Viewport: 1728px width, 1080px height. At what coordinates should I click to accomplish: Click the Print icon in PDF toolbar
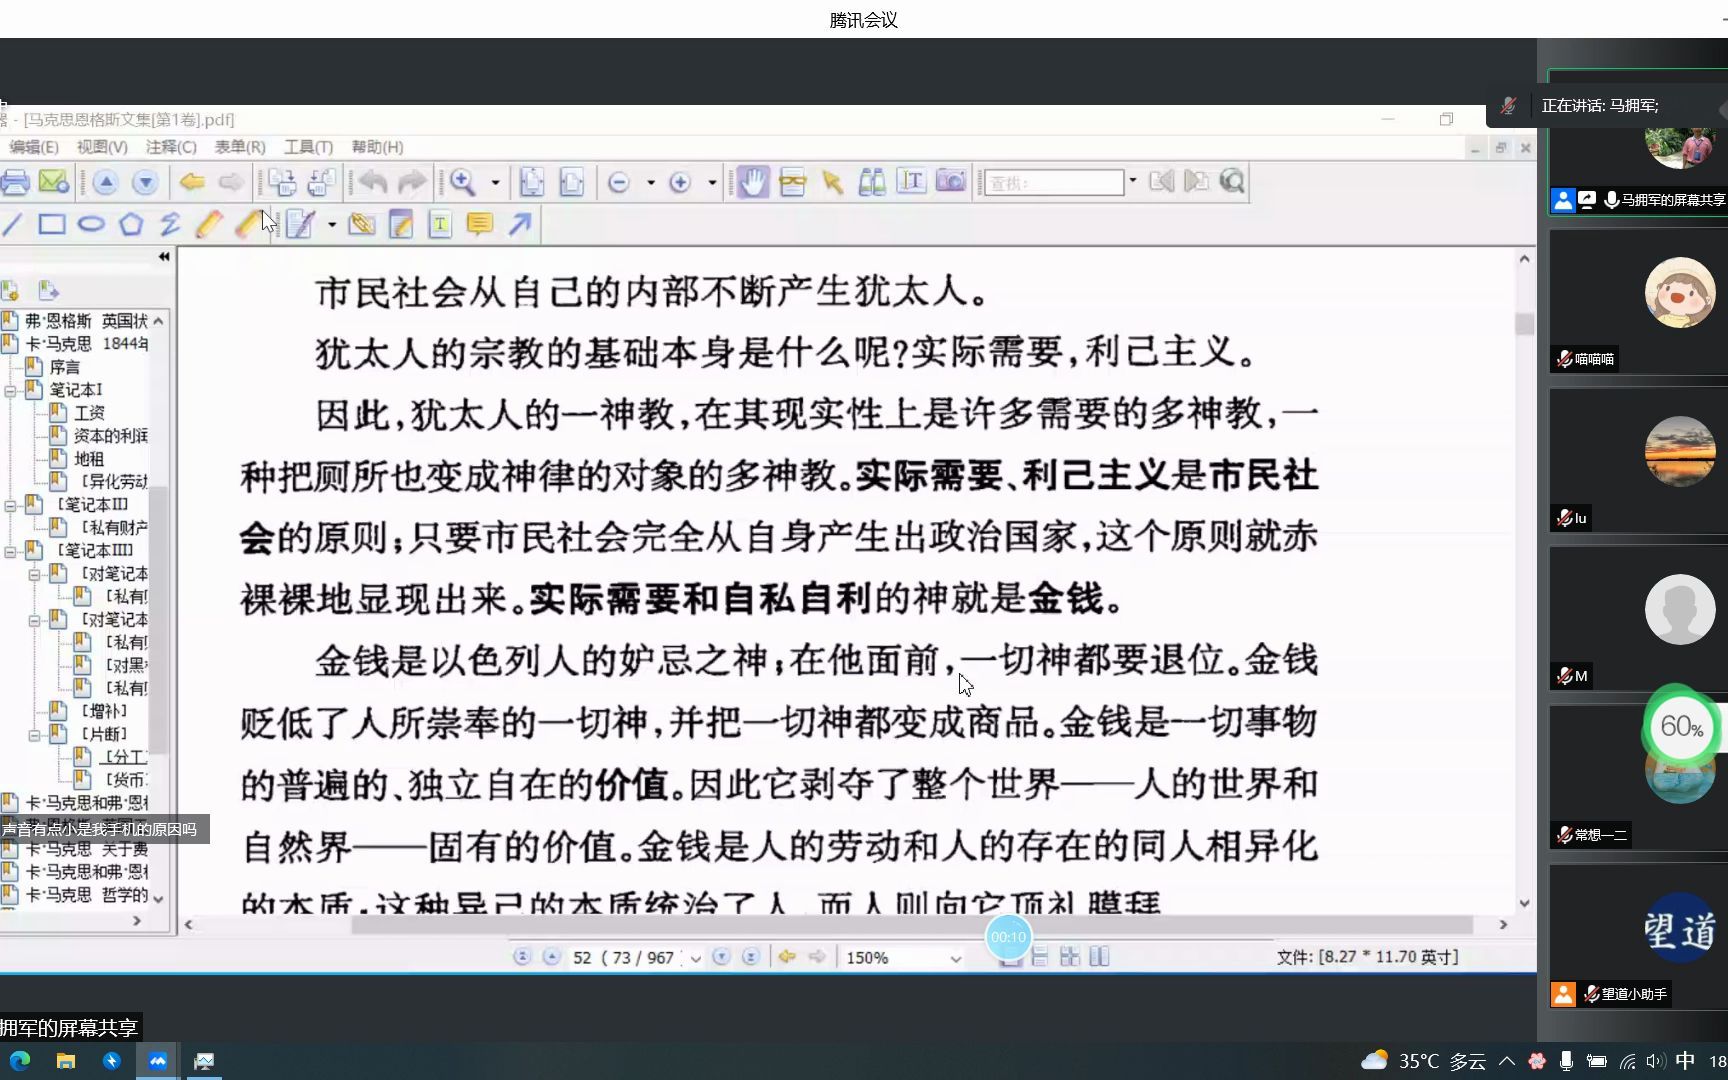click(x=14, y=182)
